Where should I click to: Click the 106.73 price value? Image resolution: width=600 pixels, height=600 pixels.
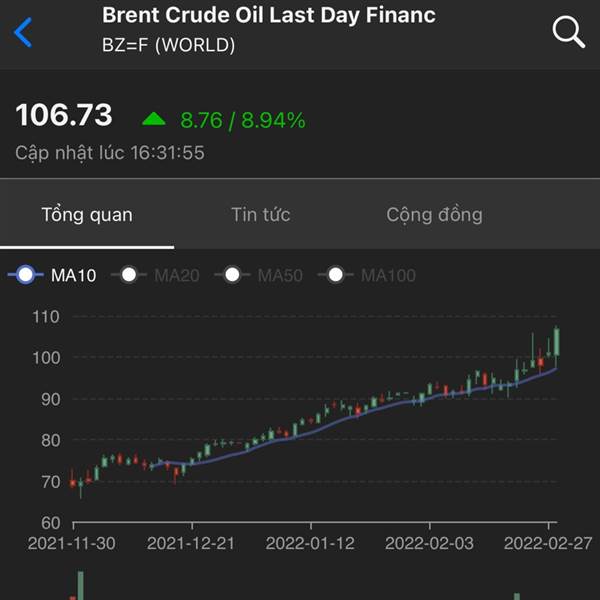[x=64, y=115]
